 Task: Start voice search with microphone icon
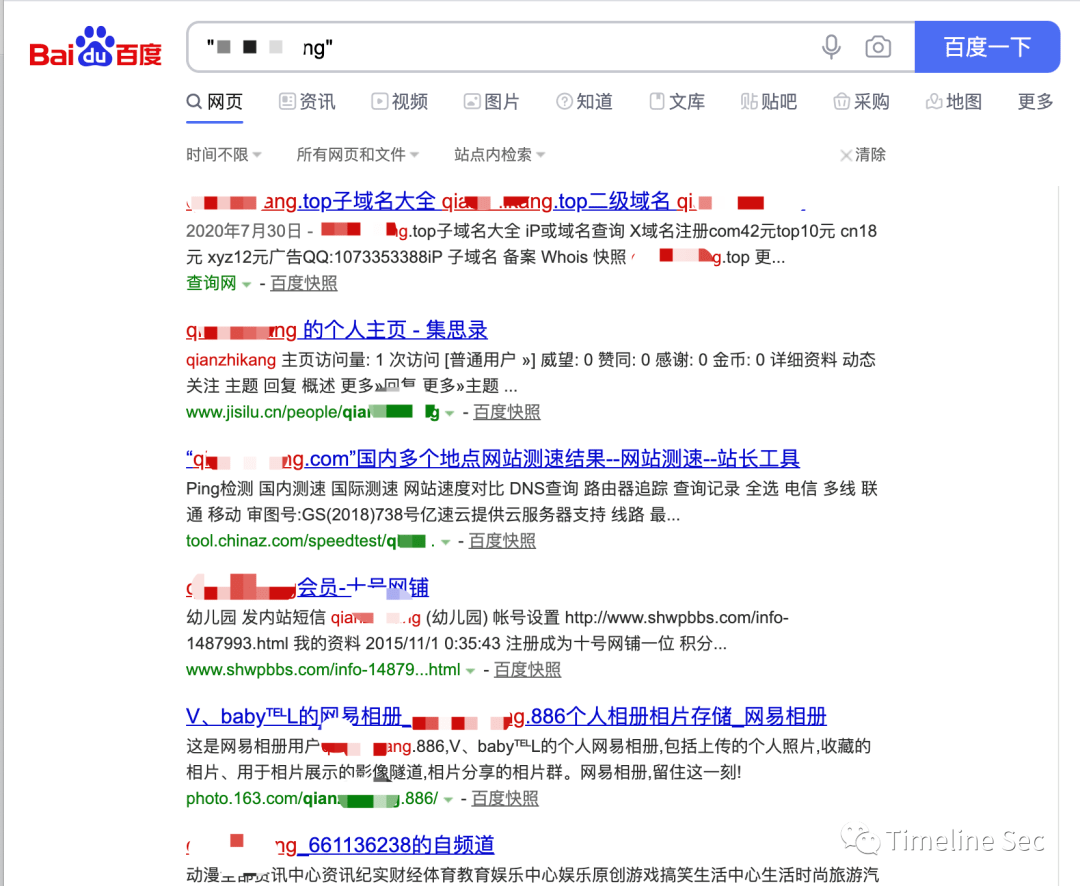point(831,47)
